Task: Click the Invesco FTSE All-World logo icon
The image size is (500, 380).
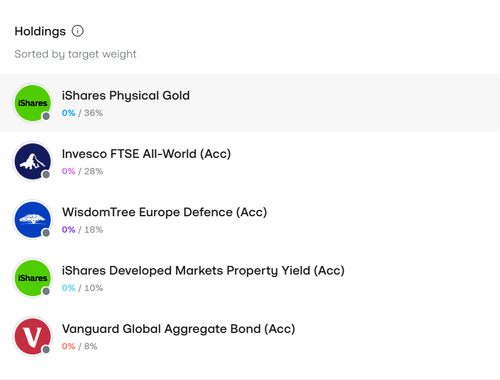Action: (x=32, y=161)
